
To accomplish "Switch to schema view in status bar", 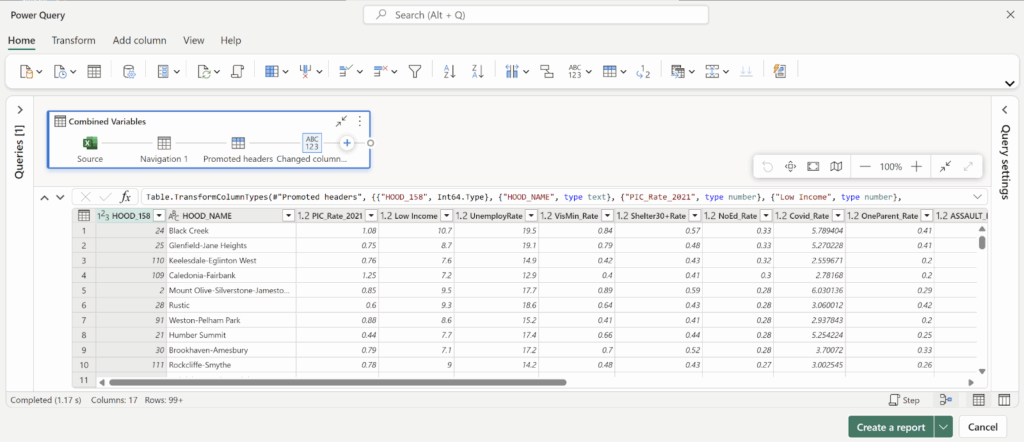I will tap(1004, 400).
